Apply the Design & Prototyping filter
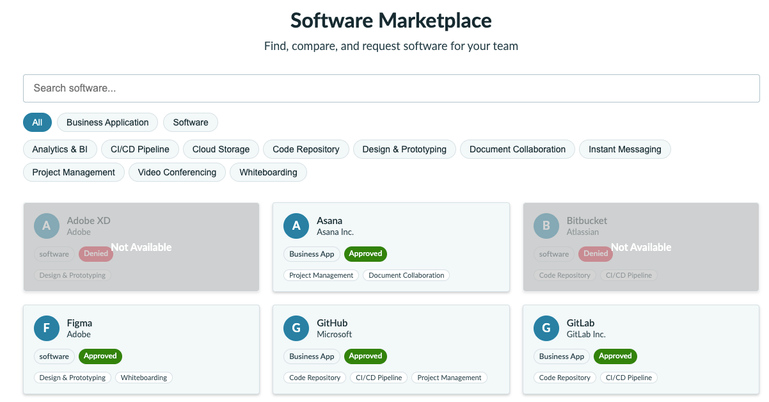 pyautogui.click(x=404, y=150)
